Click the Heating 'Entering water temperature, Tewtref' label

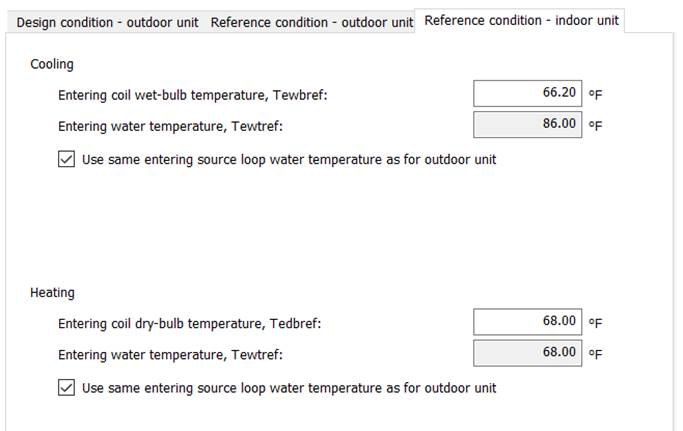(170, 355)
